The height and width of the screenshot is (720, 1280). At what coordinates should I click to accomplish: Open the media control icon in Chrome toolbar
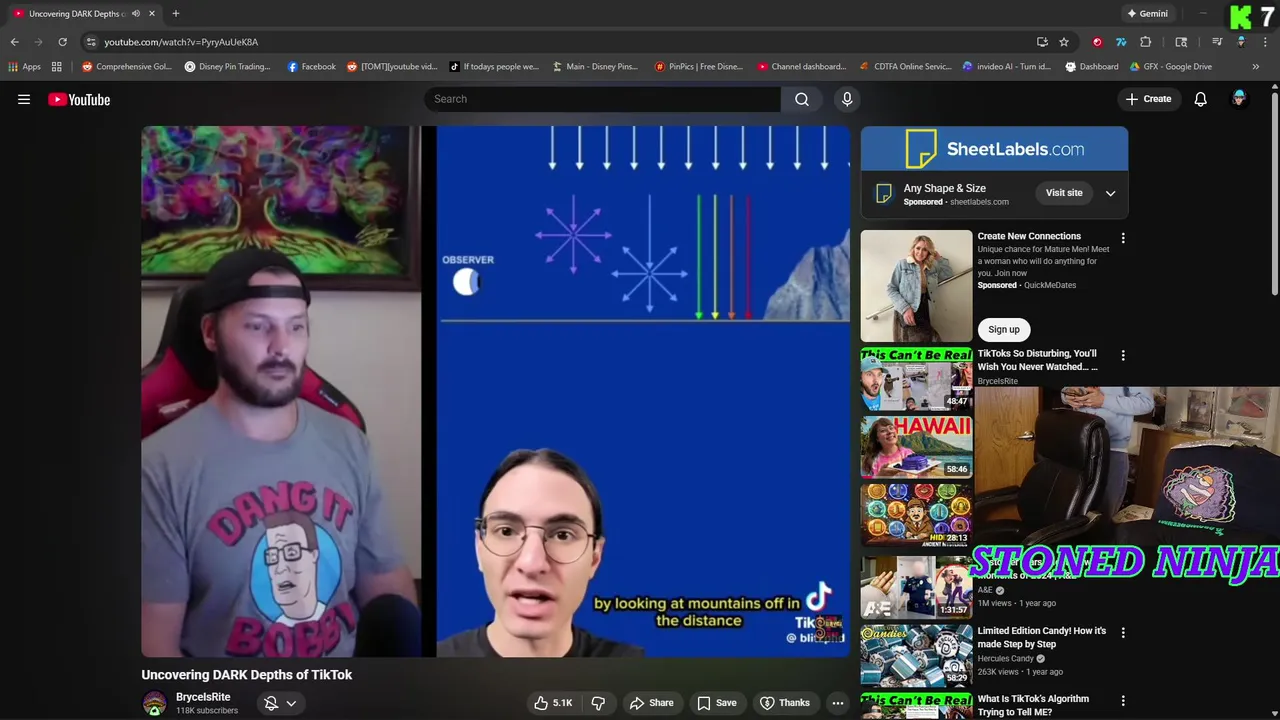1217,42
